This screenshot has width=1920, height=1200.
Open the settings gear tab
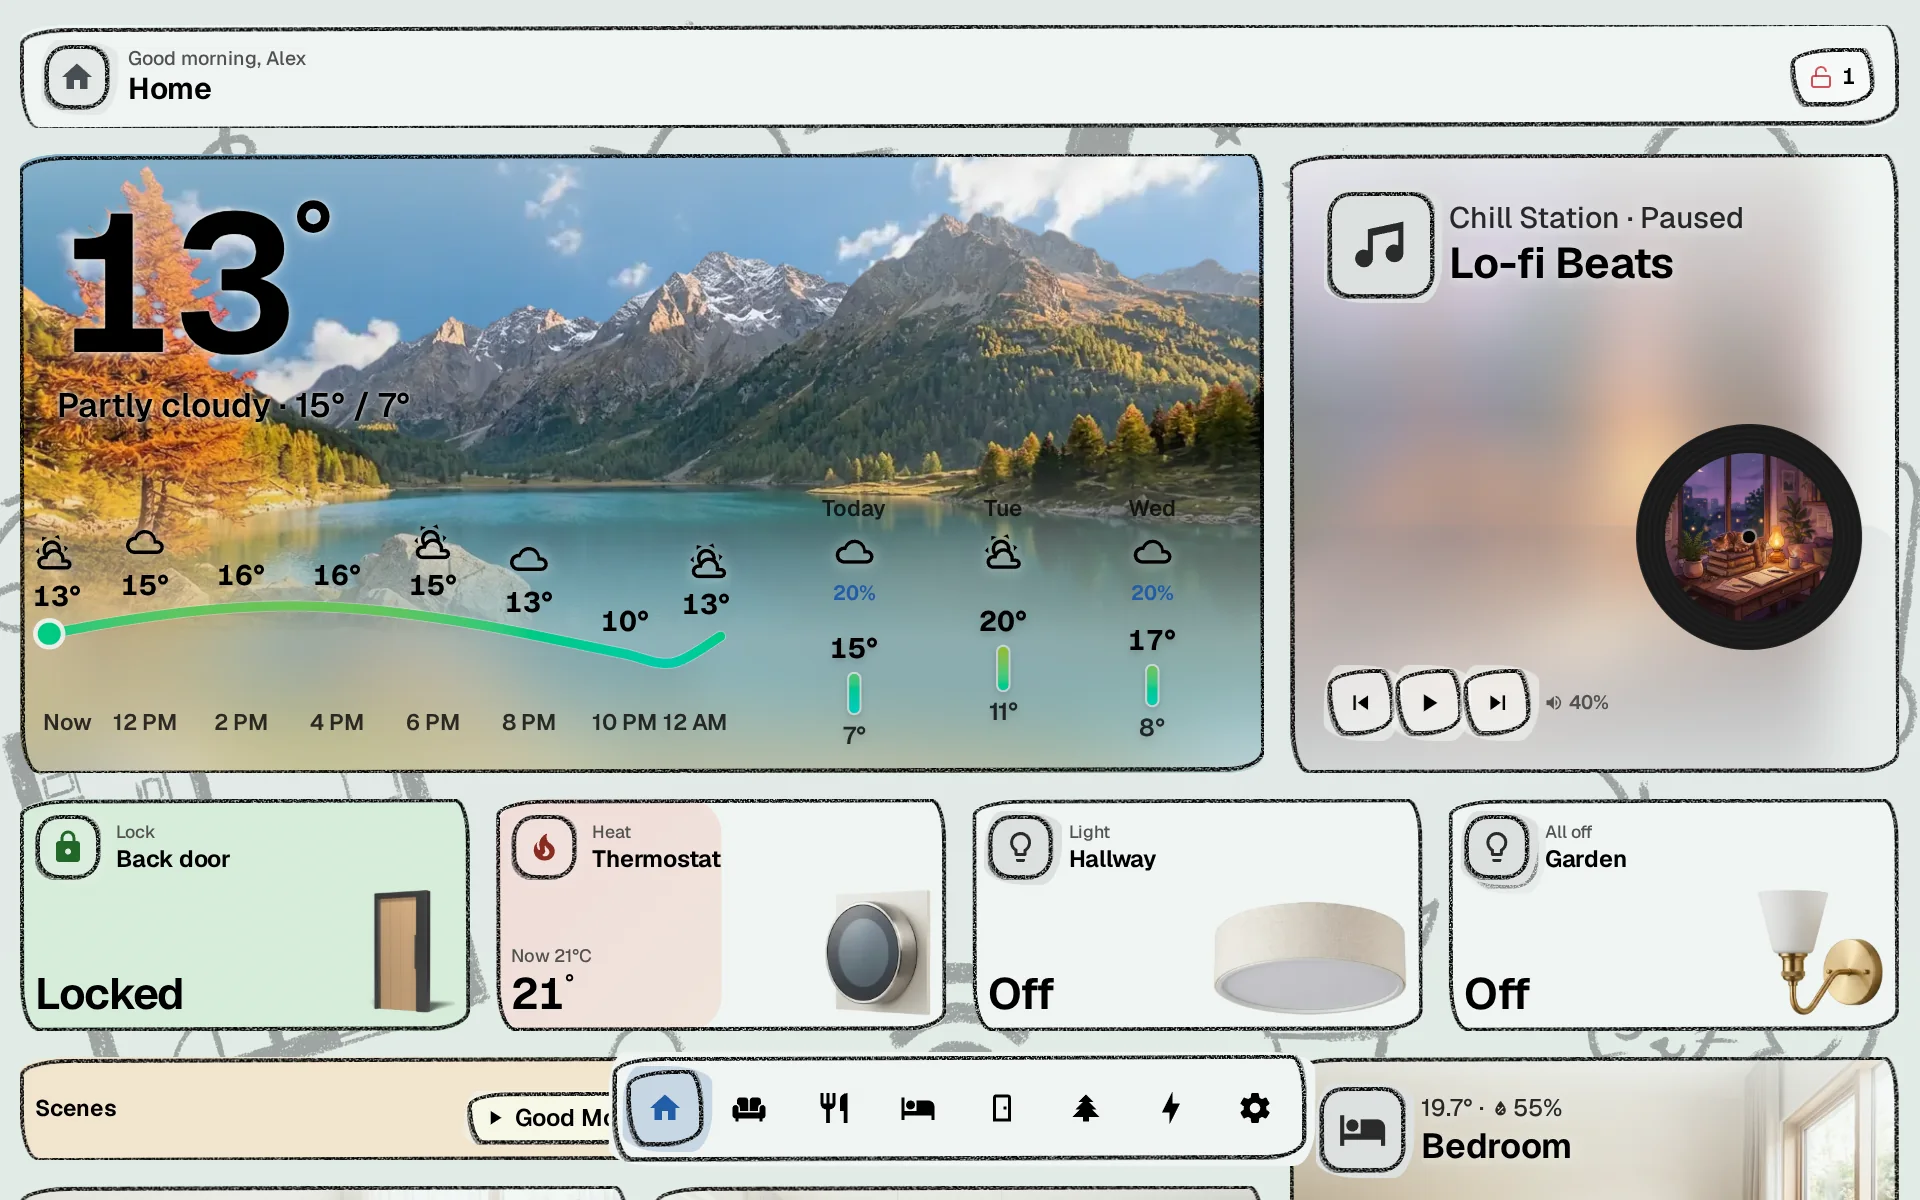[1254, 1108]
